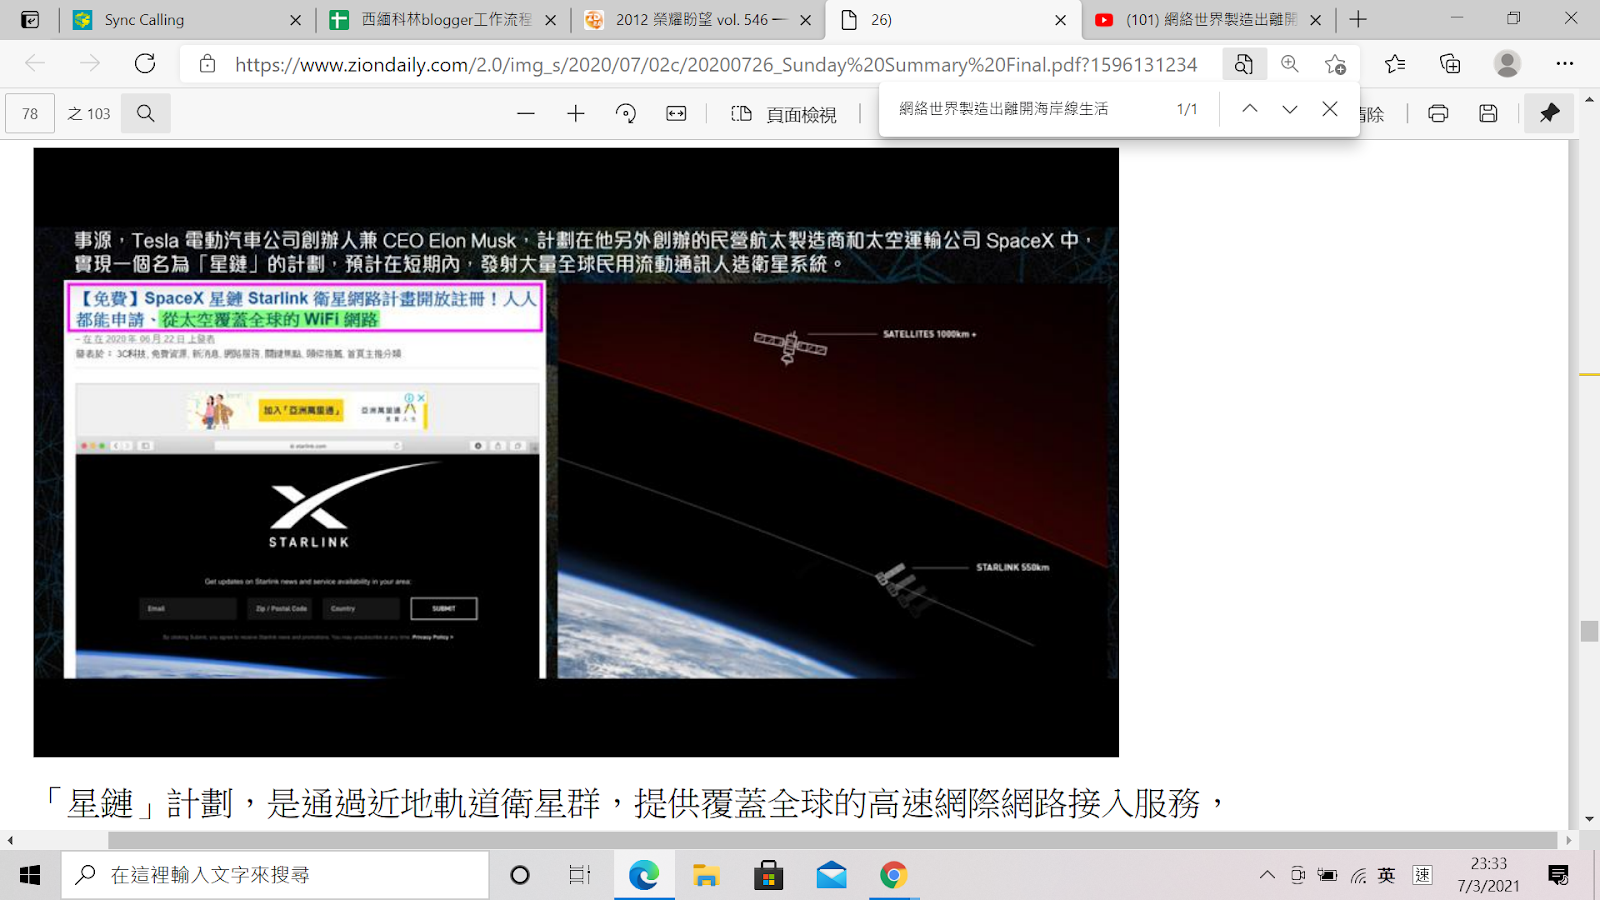Image resolution: width=1600 pixels, height=900 pixels.
Task: Fit PDF to page width
Action: pyautogui.click(x=676, y=114)
